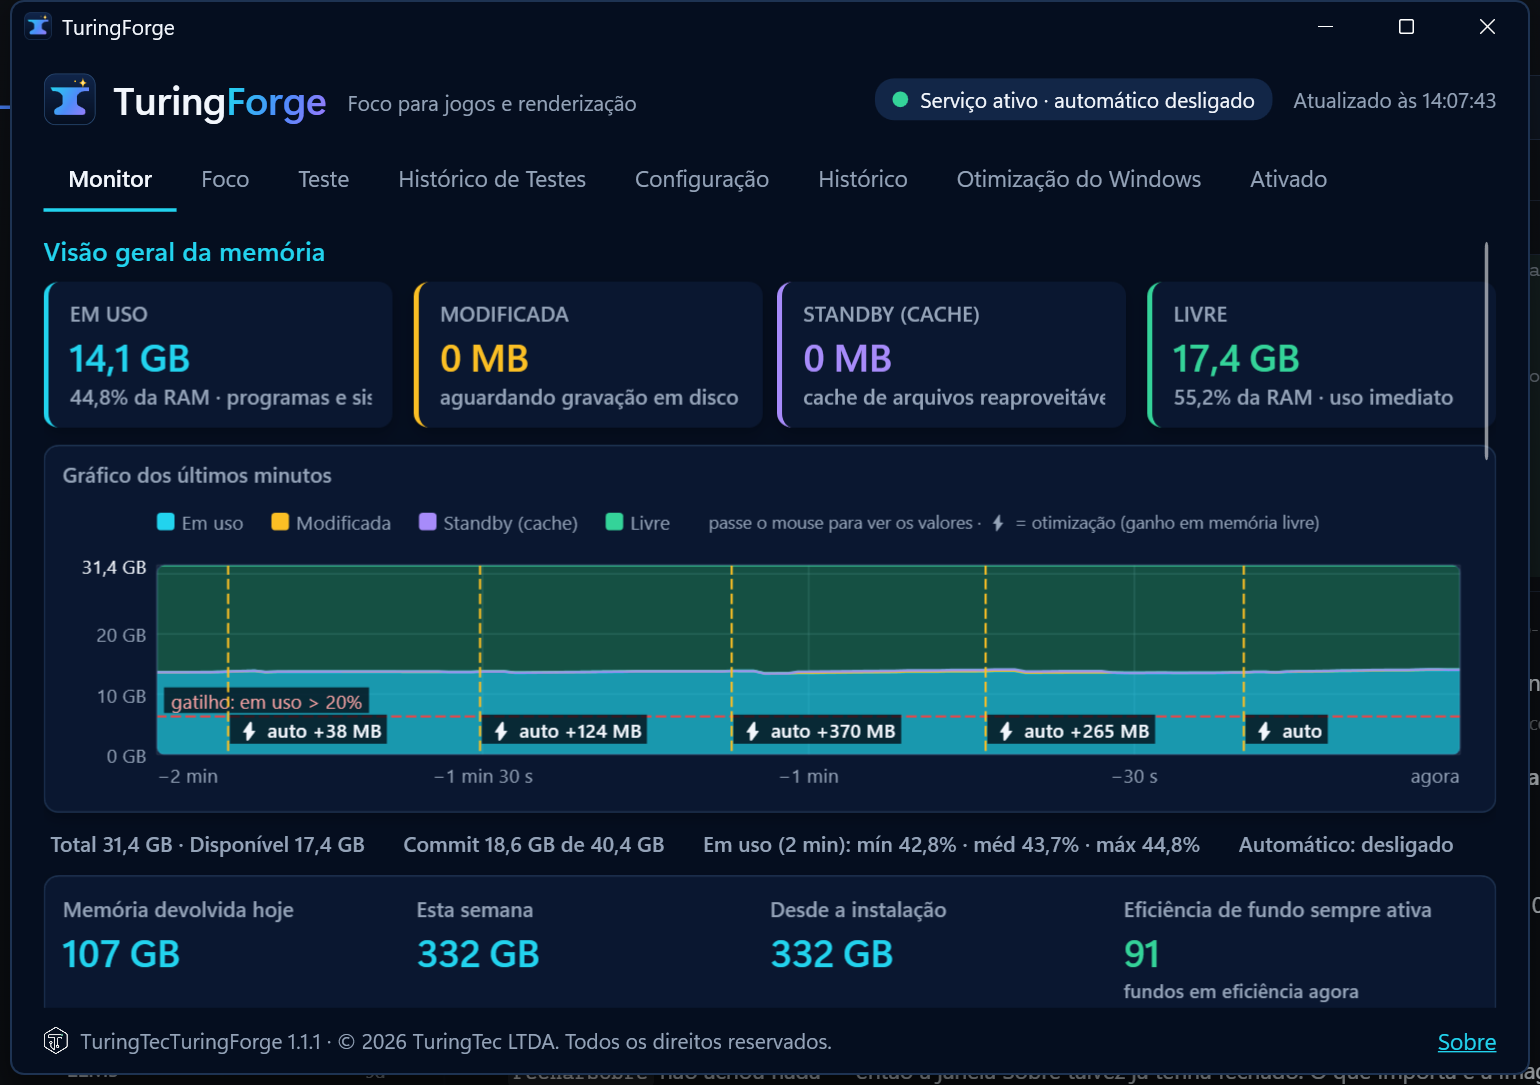Switch to the Foco tab

click(x=225, y=180)
